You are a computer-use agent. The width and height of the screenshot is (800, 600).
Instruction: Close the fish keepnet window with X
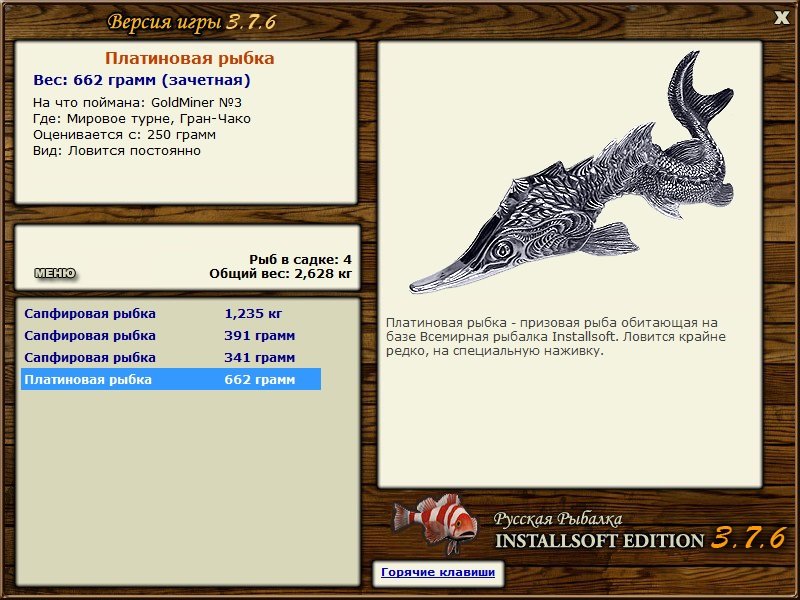click(x=781, y=18)
